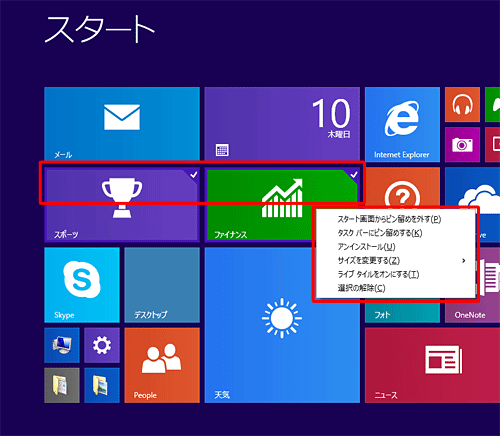Choose スタート画面からピン留めを外す(P) menu item
Viewport: 500px width, 436px height.
tap(396, 219)
